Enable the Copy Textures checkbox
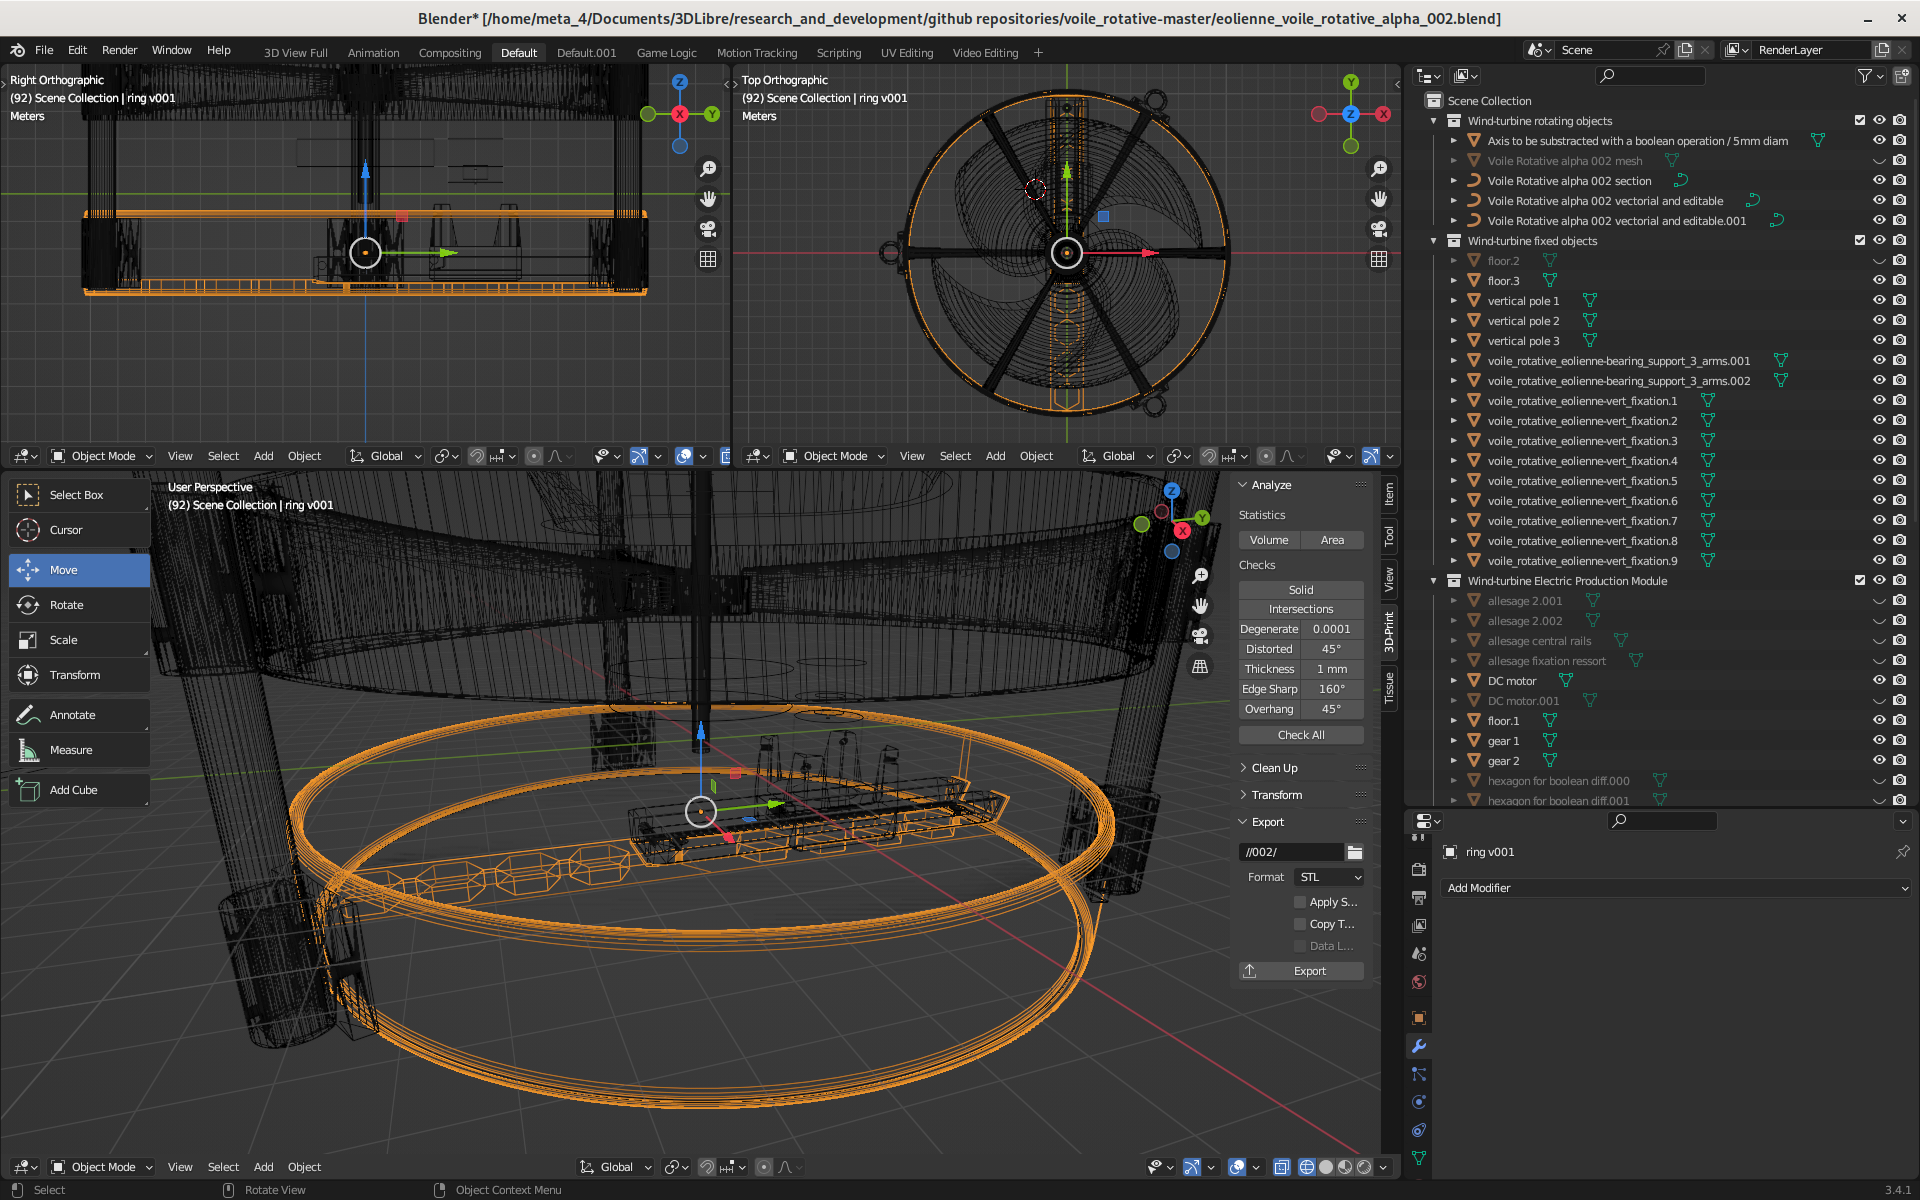 [1300, 924]
